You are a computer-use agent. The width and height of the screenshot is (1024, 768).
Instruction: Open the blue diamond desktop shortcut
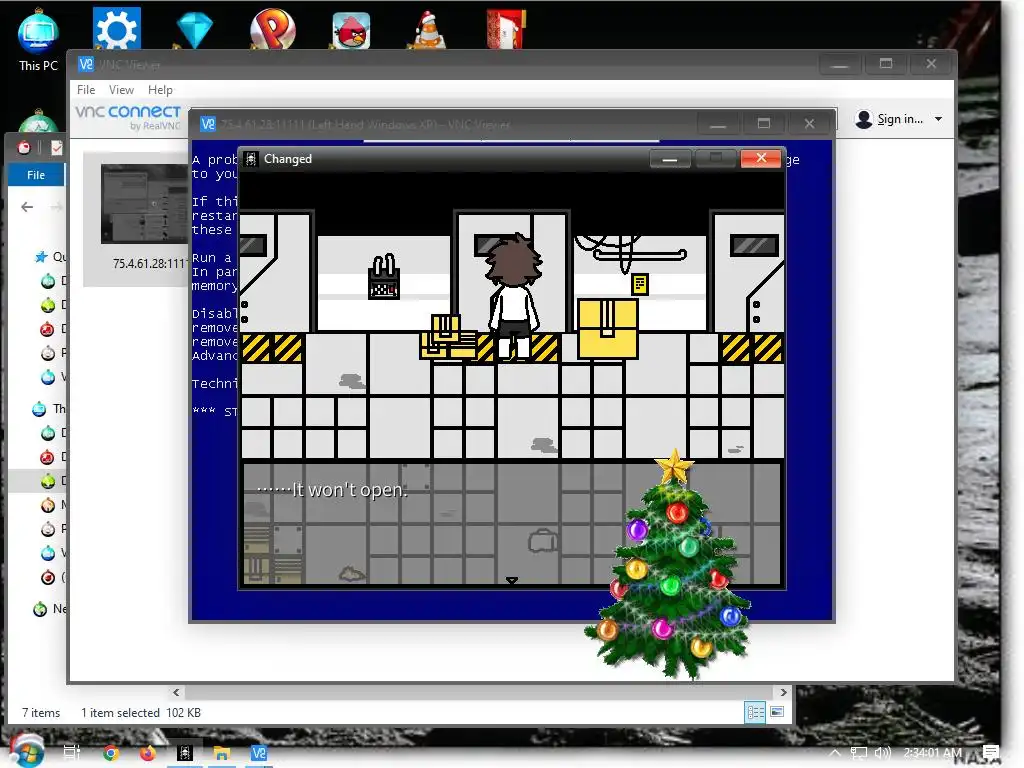pos(195,30)
